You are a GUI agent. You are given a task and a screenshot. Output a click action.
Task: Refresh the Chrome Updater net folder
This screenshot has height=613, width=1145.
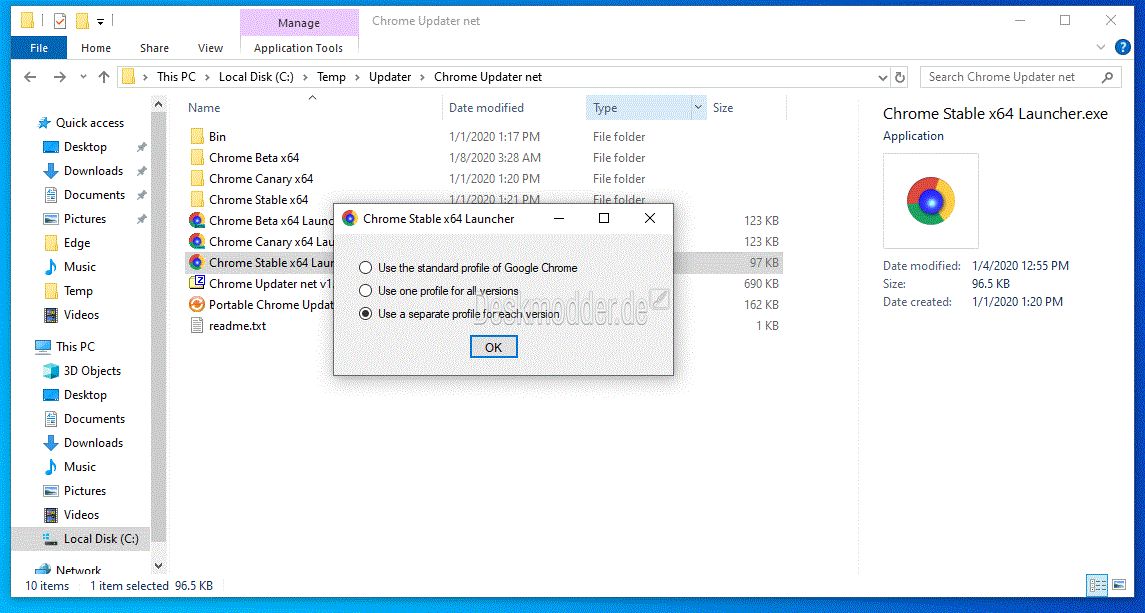900,77
